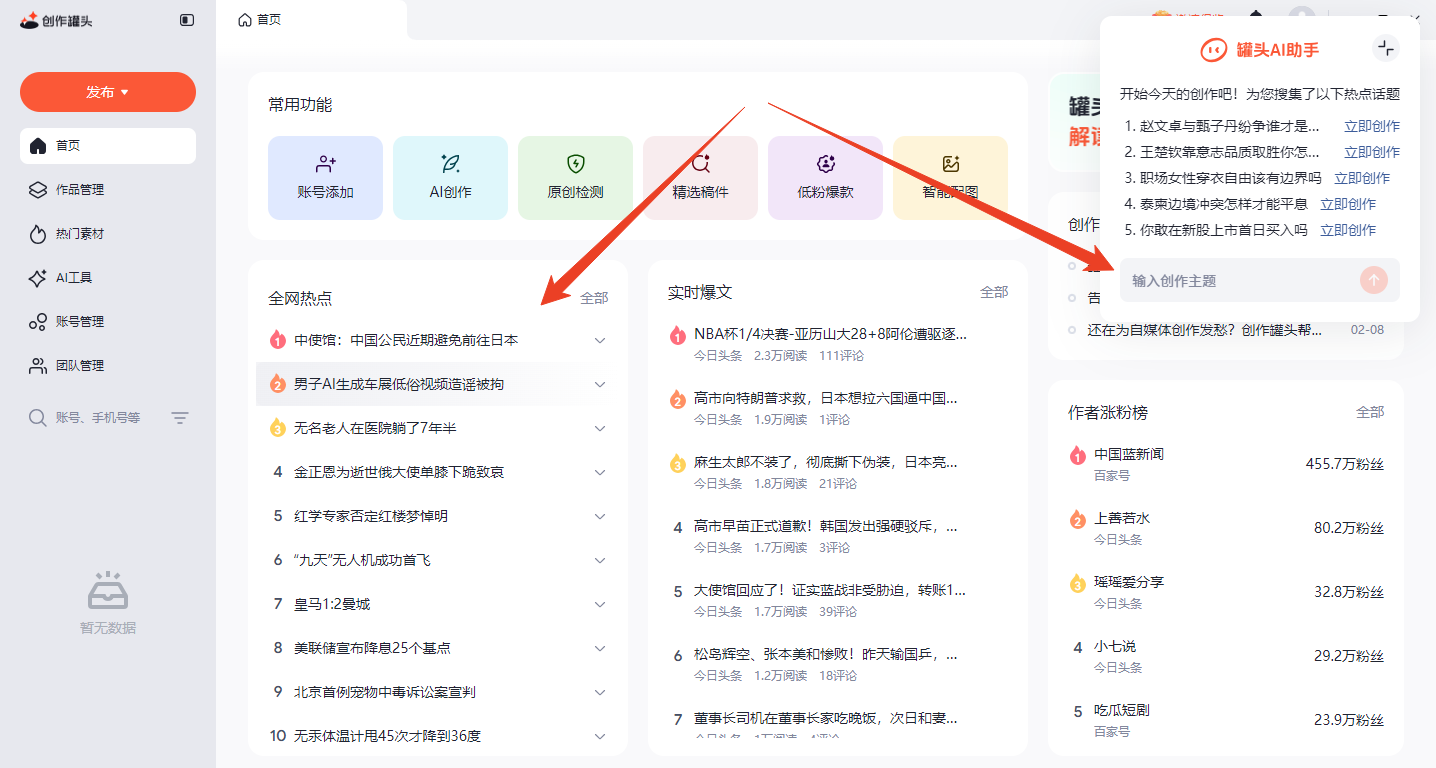Screen dimensions: 1436x768
Task: Expand the 美联储宣布降息 topic chevron
Action: coord(599,647)
